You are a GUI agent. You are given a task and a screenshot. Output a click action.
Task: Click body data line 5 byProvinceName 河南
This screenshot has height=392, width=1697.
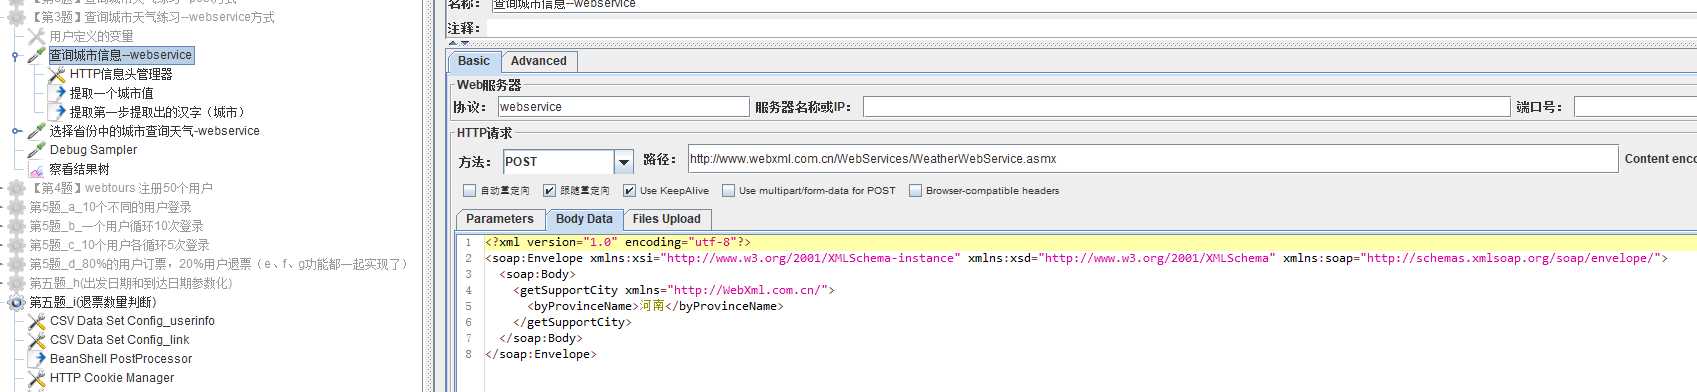(x=656, y=306)
